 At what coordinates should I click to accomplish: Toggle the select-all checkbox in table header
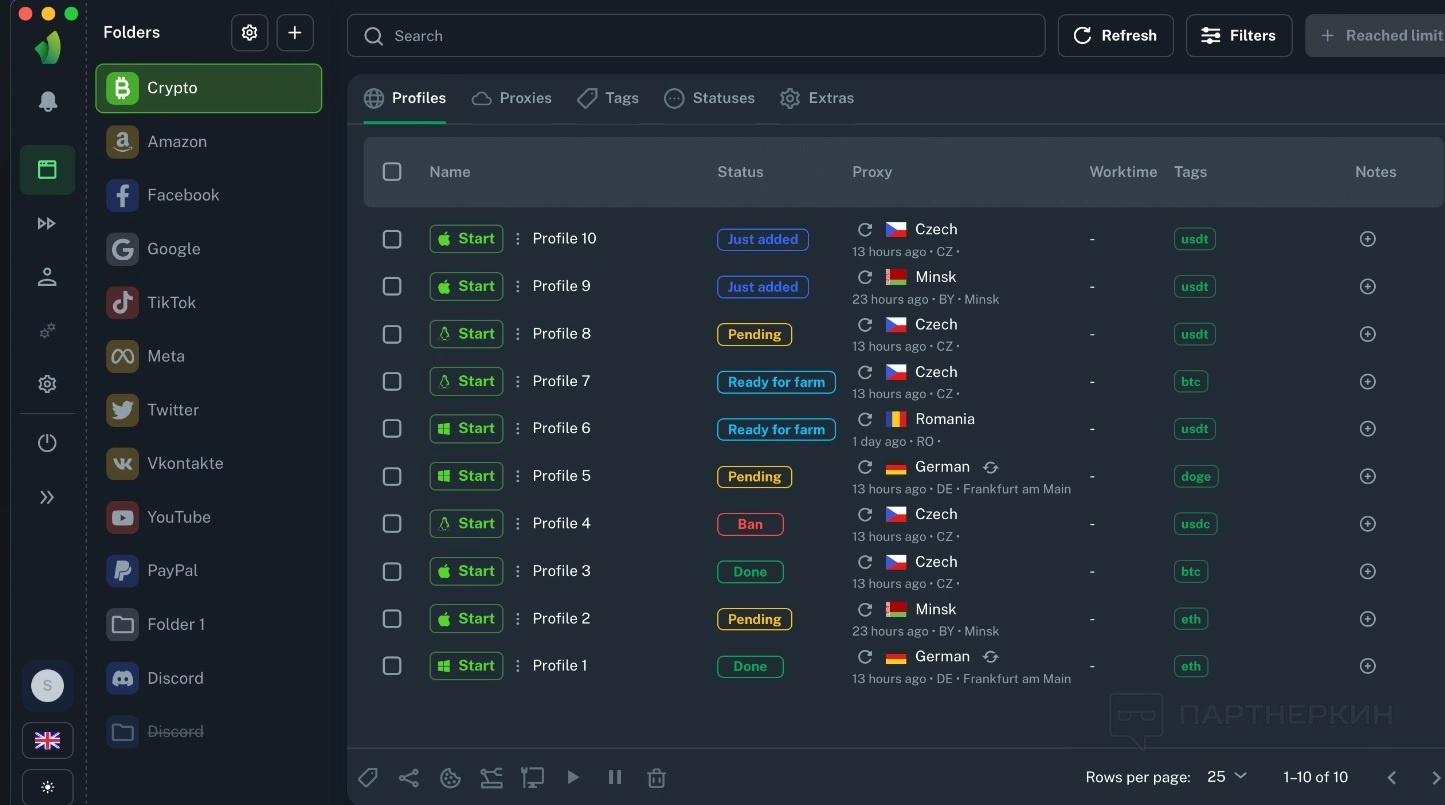pyautogui.click(x=392, y=172)
